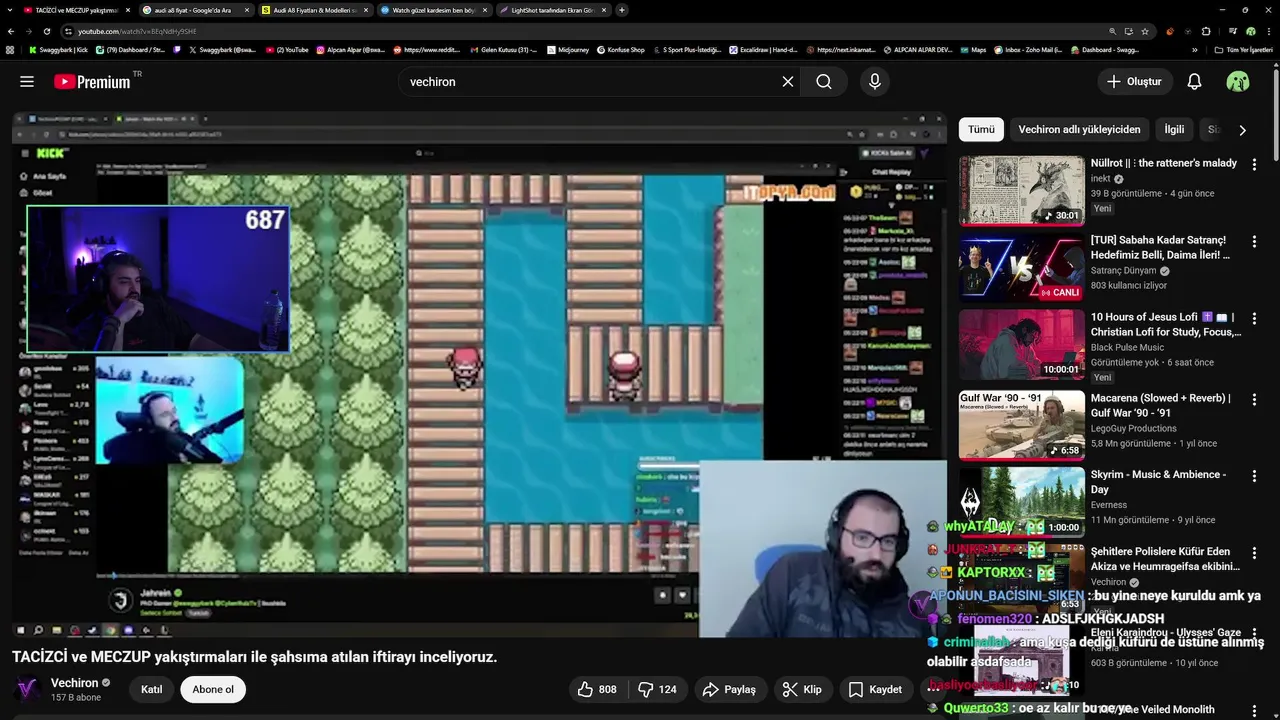
Task: Select the İlgili filter chip
Action: click(x=1174, y=129)
